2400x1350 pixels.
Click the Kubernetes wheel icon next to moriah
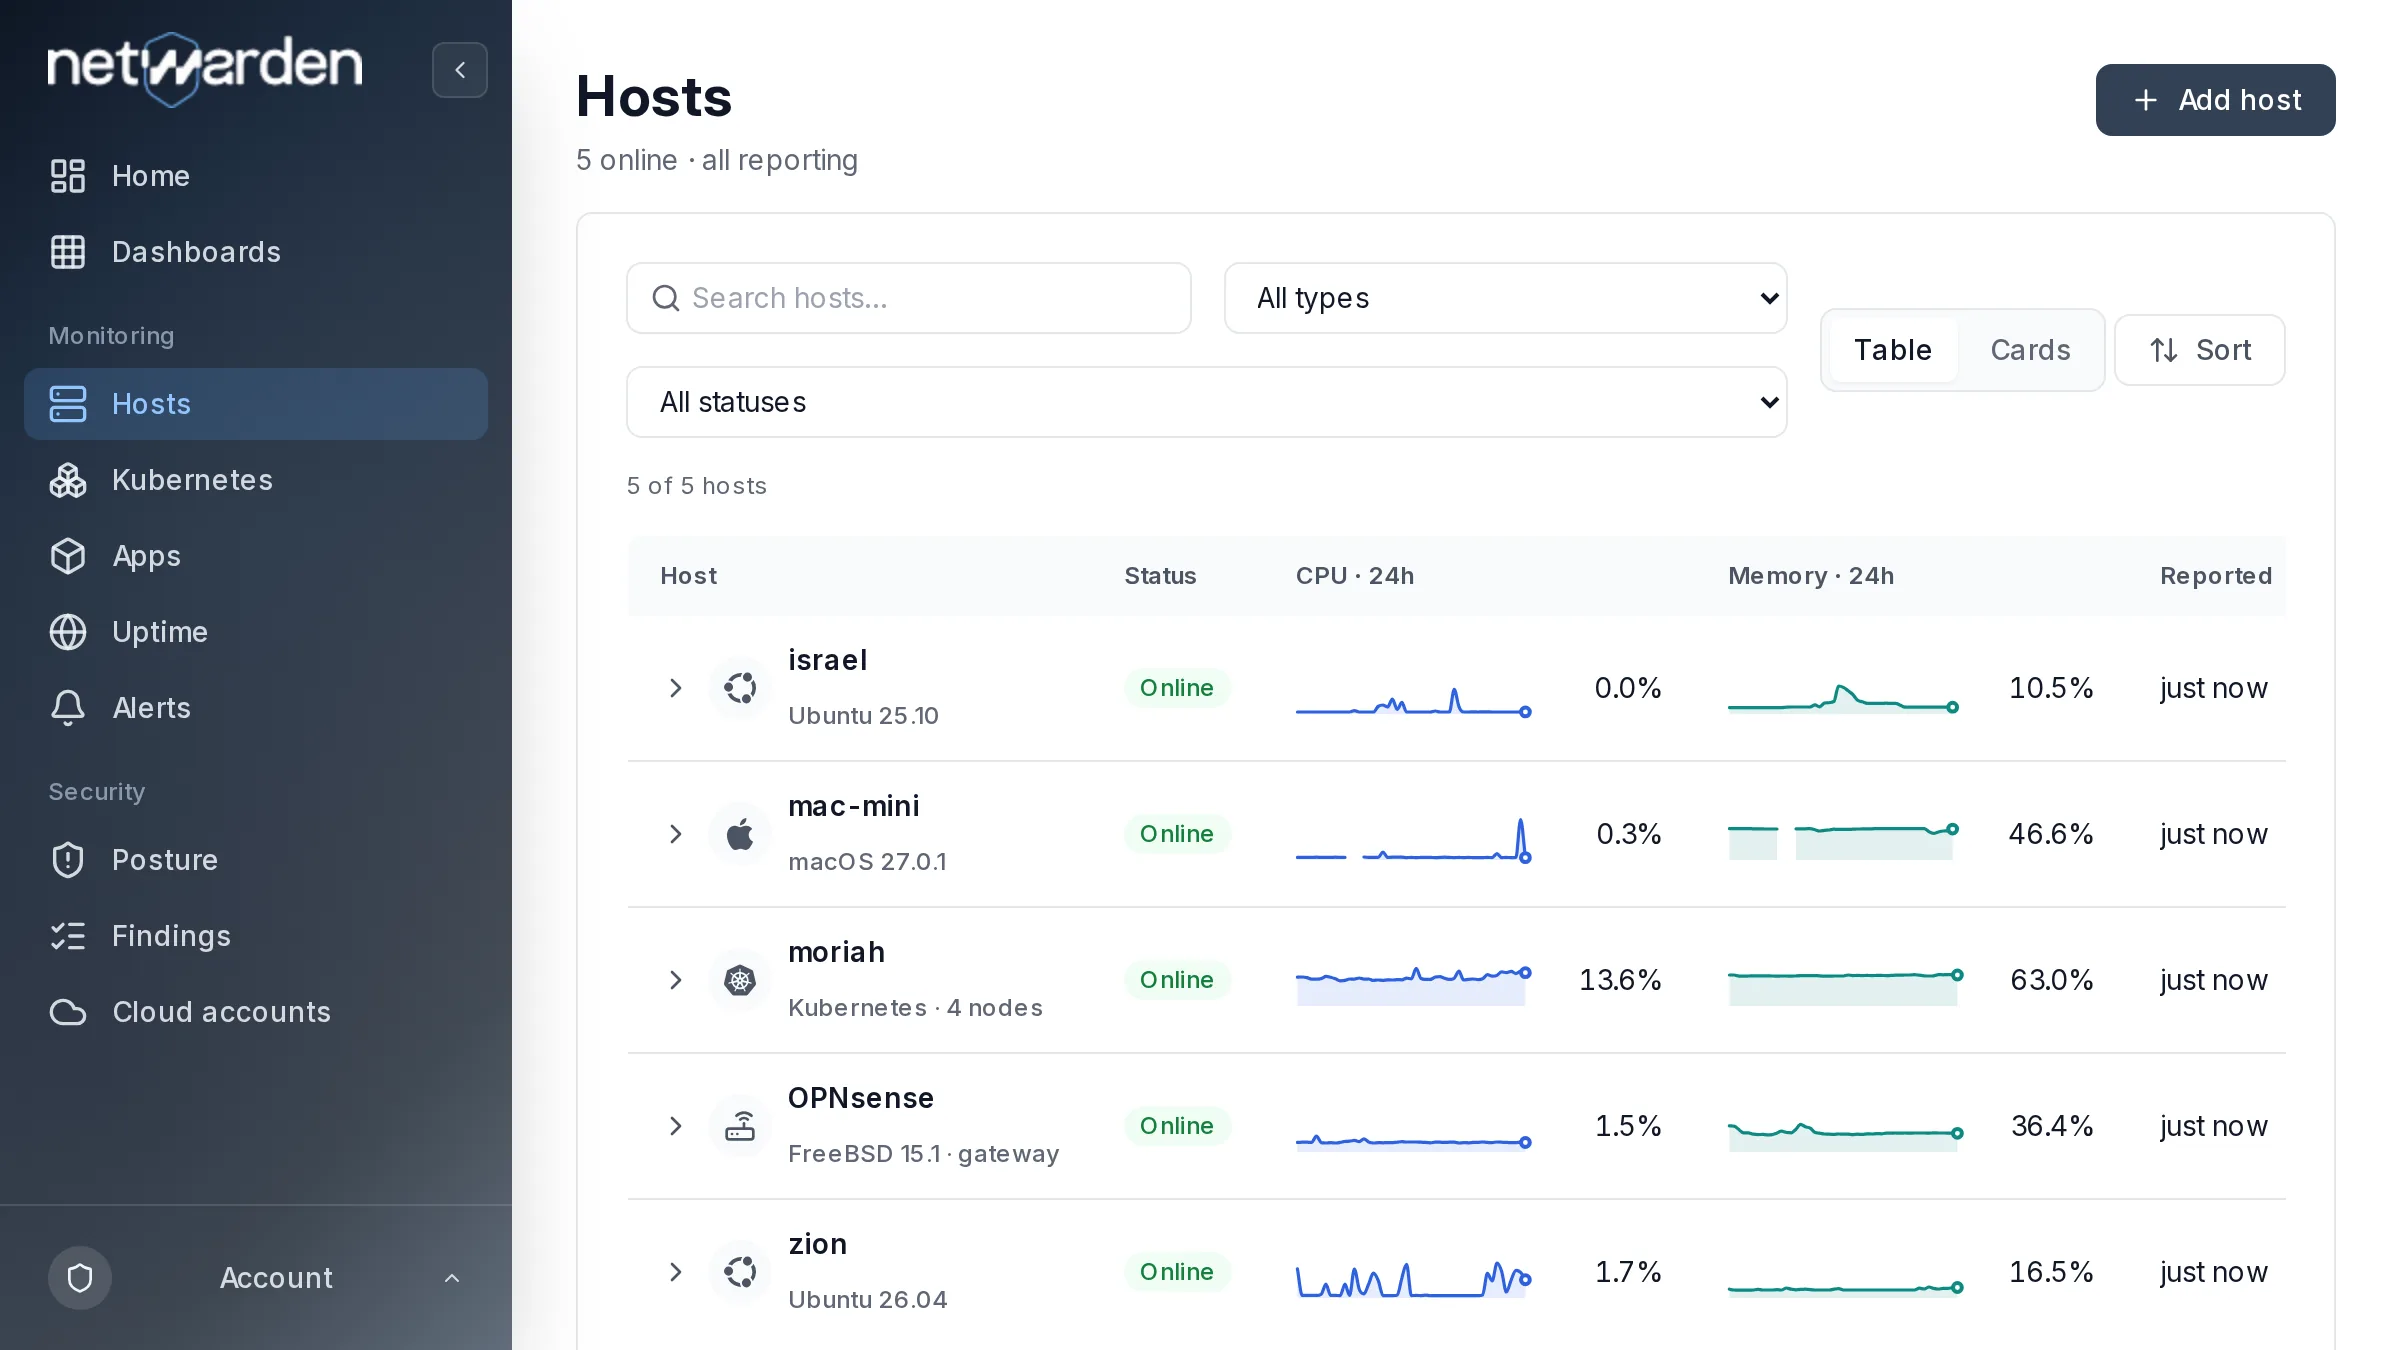coord(740,980)
